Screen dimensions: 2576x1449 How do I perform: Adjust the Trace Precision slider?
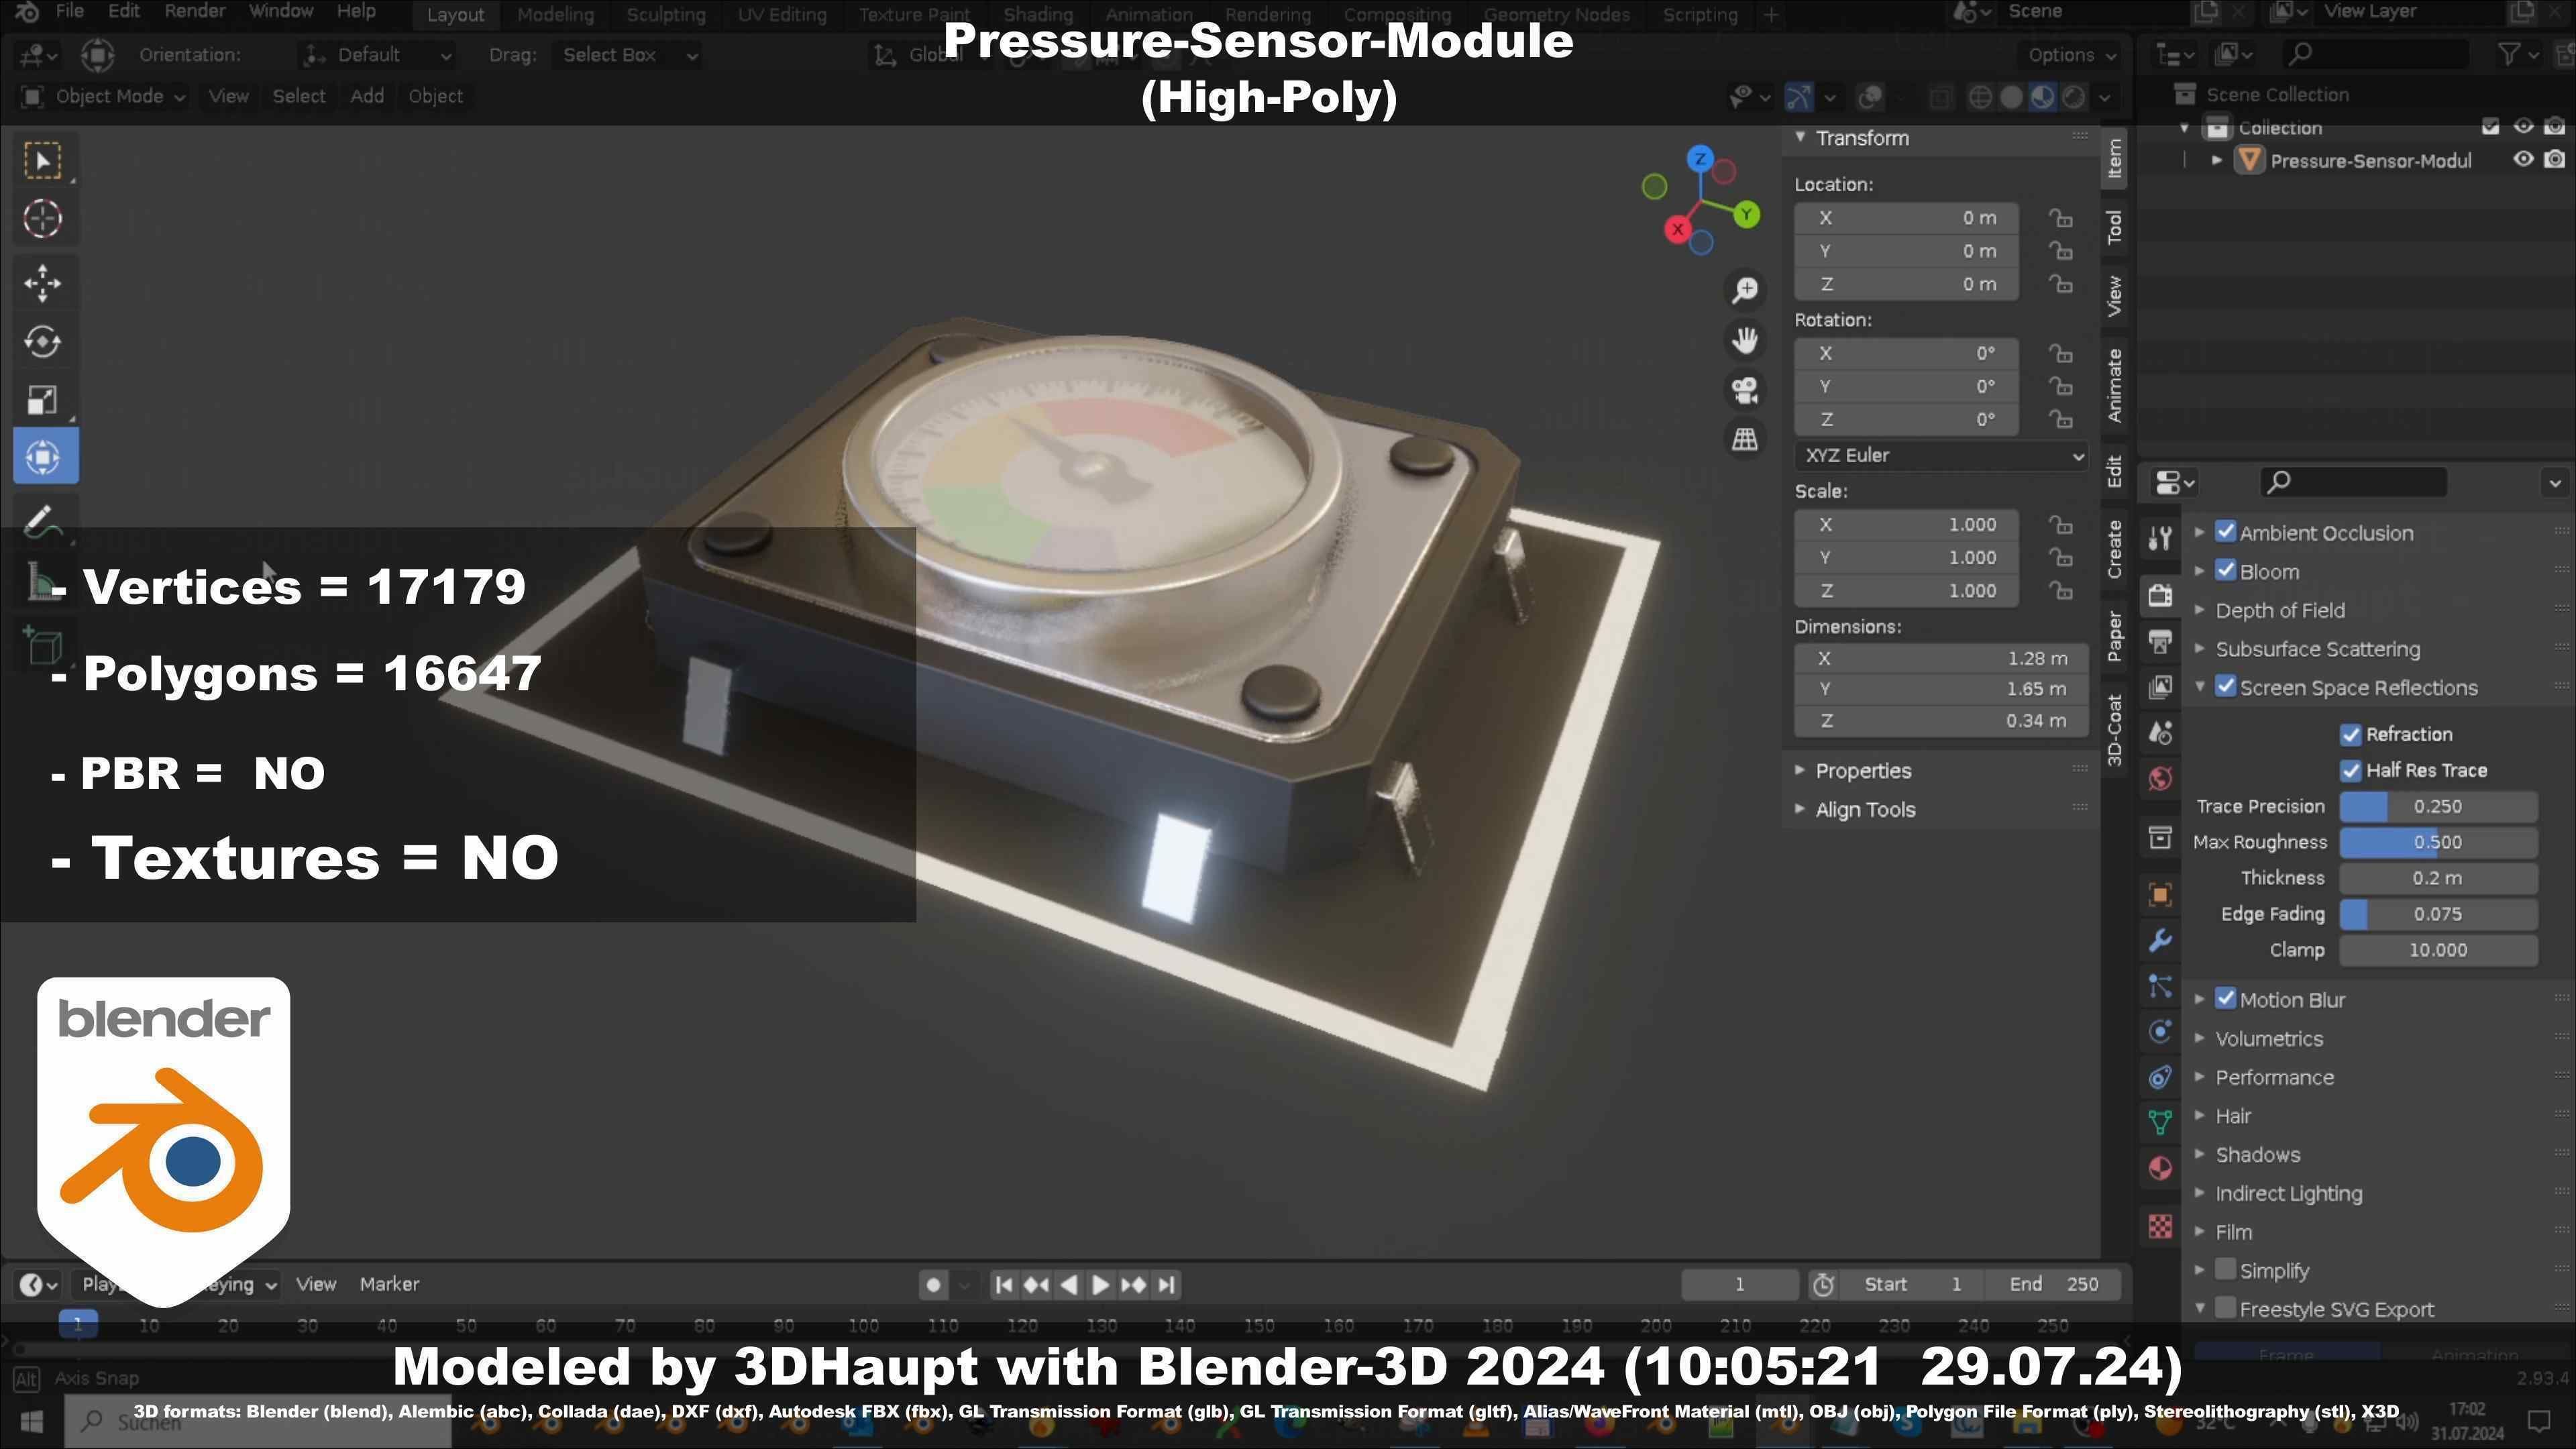coord(2438,807)
